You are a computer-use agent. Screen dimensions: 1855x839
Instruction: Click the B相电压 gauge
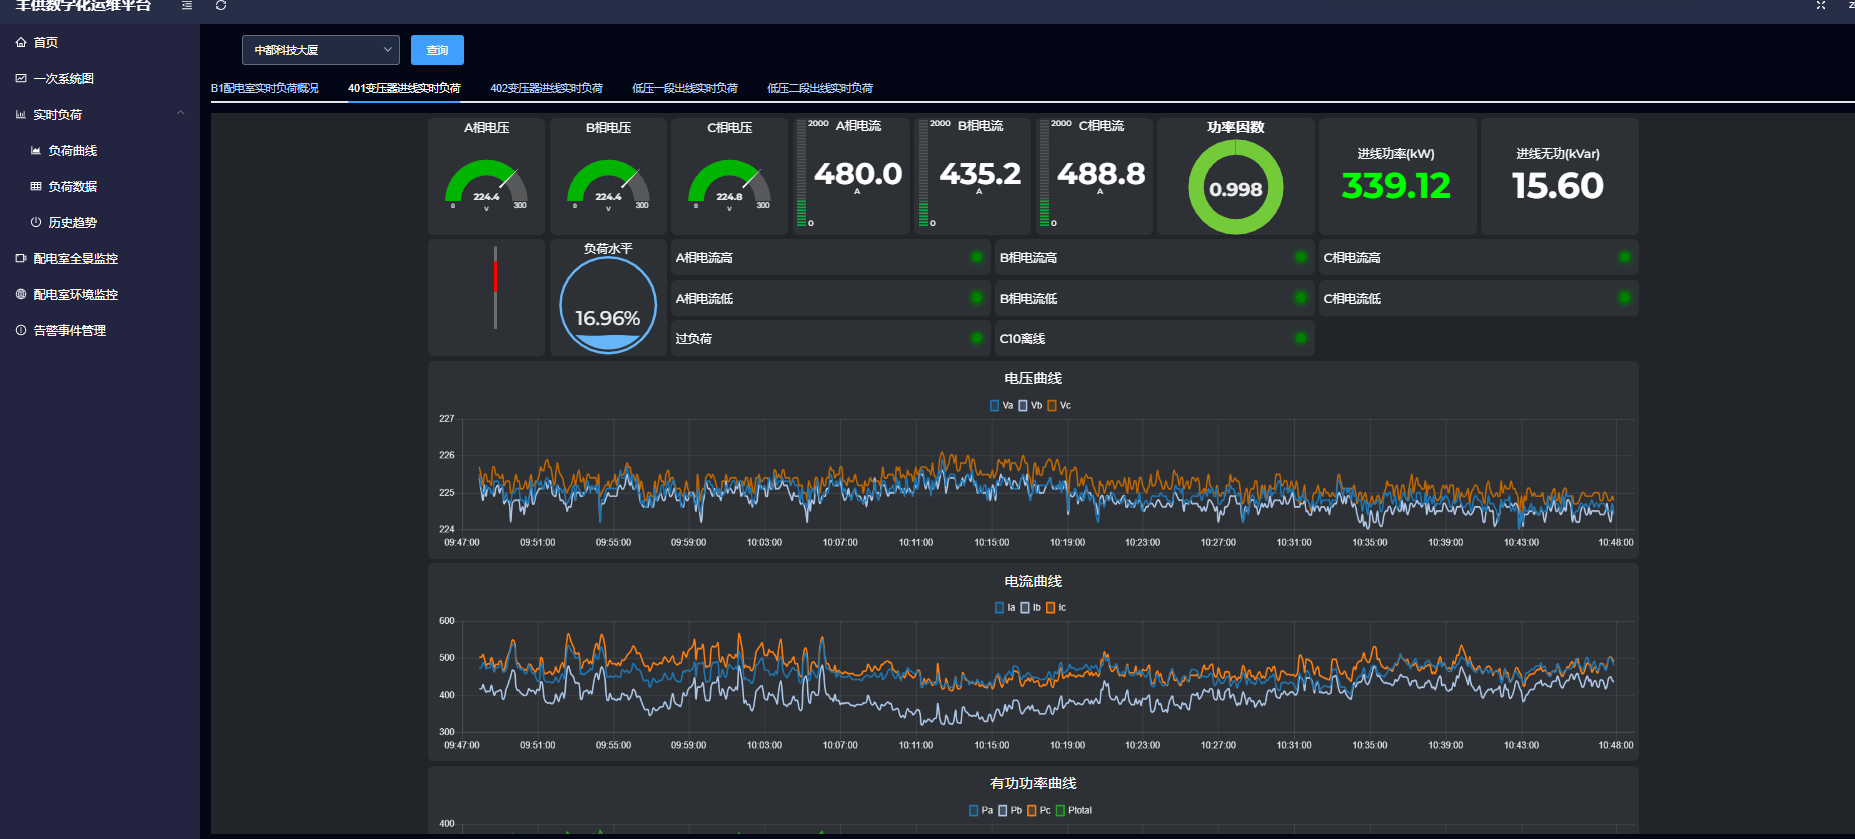pos(608,185)
